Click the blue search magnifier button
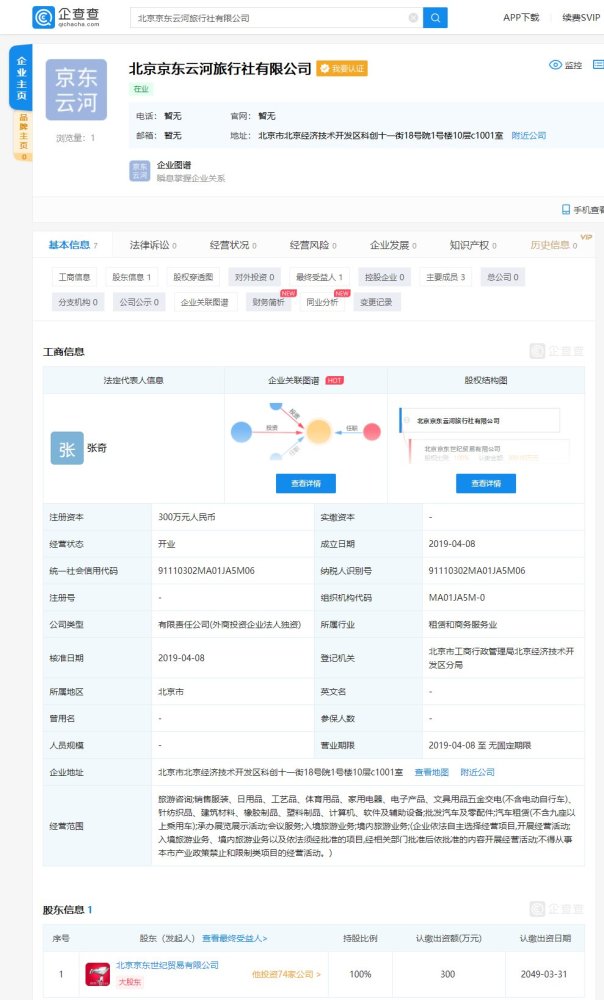This screenshot has height=1000, width=604. pyautogui.click(x=435, y=18)
